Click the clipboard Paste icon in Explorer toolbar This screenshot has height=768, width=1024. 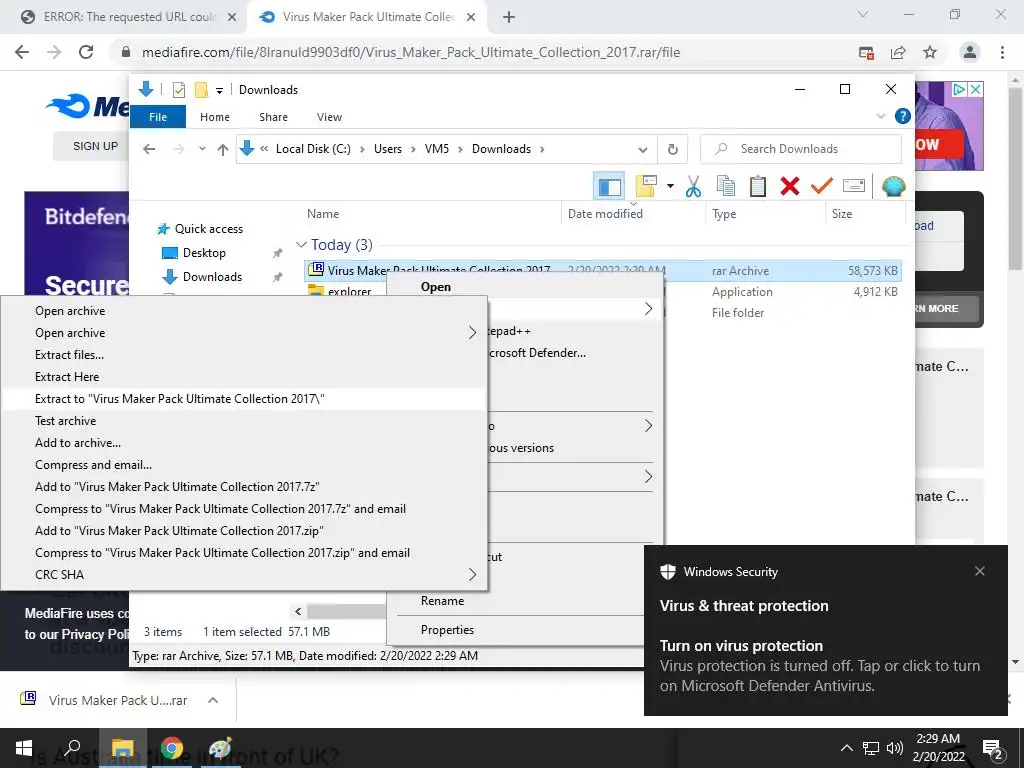tap(758, 187)
